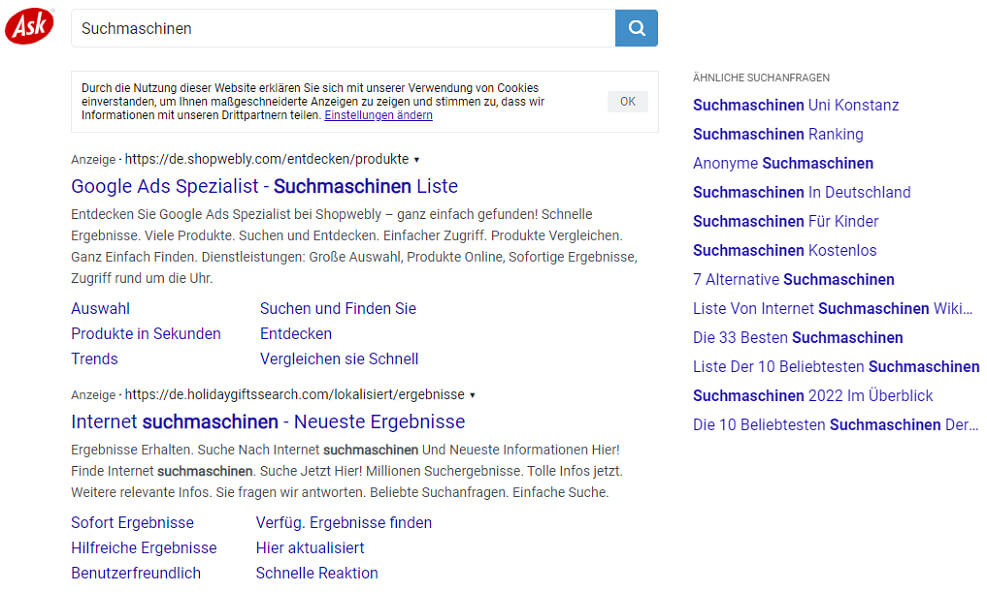Open the Einstellungen ändern link
Viewport: 987px width, 592px height.
pos(378,115)
